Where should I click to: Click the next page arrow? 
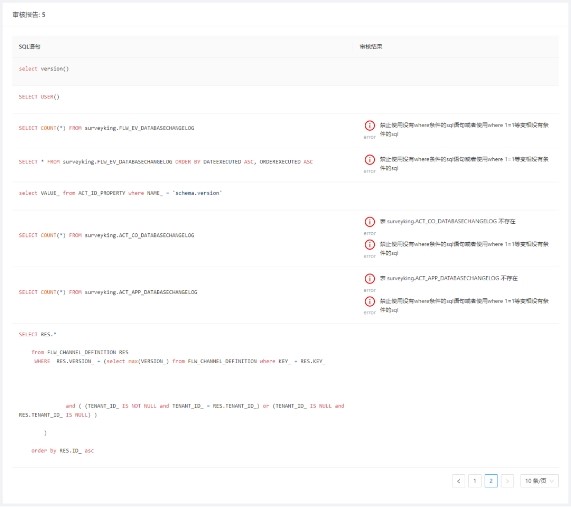coord(507,481)
